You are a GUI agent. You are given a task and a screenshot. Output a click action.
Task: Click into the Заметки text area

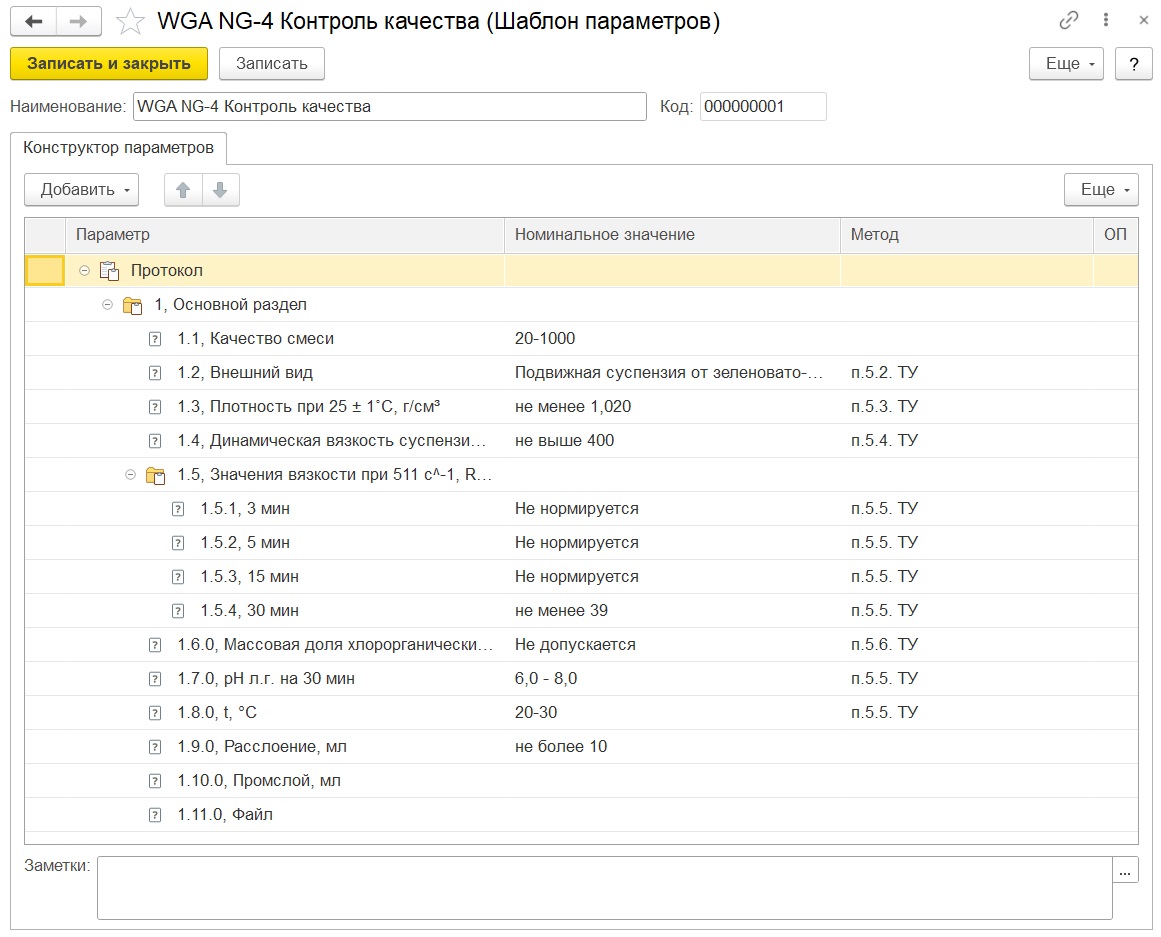click(x=604, y=888)
